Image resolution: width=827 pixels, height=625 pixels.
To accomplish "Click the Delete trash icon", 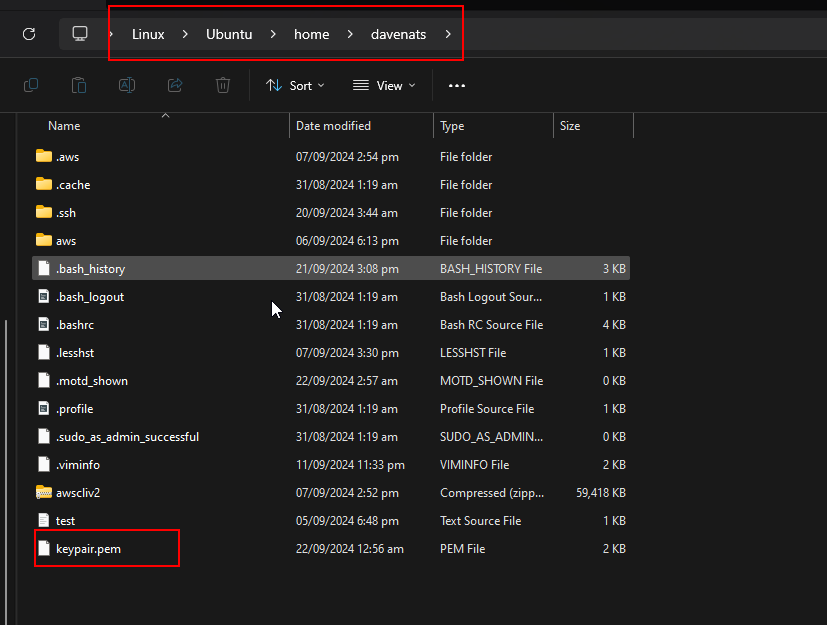I will click(x=223, y=86).
